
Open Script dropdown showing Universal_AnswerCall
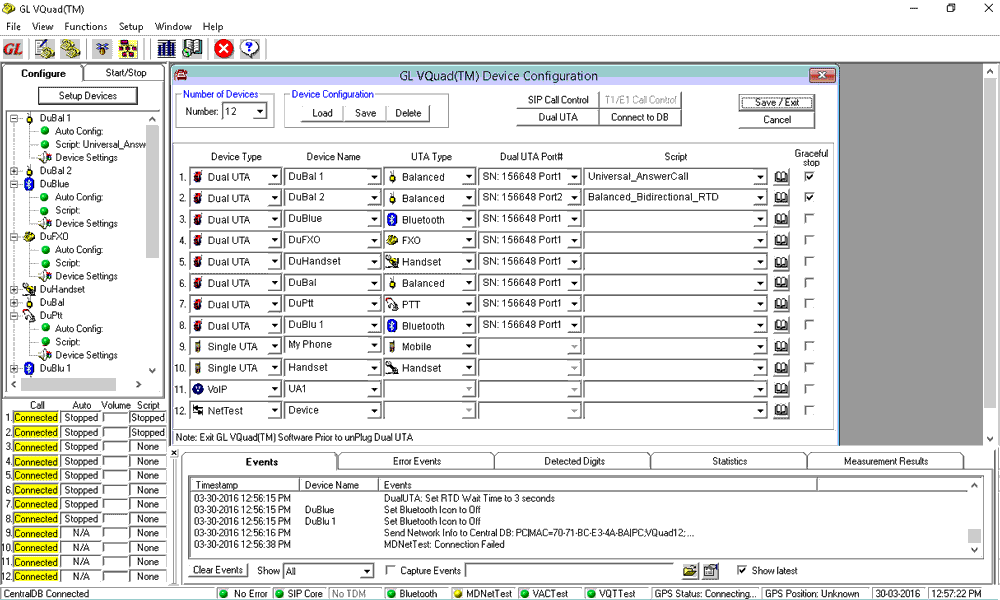(760, 177)
